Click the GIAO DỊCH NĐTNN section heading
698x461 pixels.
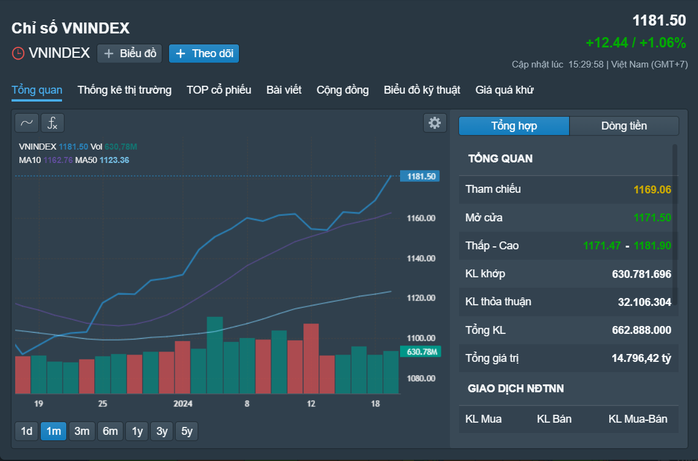516,388
